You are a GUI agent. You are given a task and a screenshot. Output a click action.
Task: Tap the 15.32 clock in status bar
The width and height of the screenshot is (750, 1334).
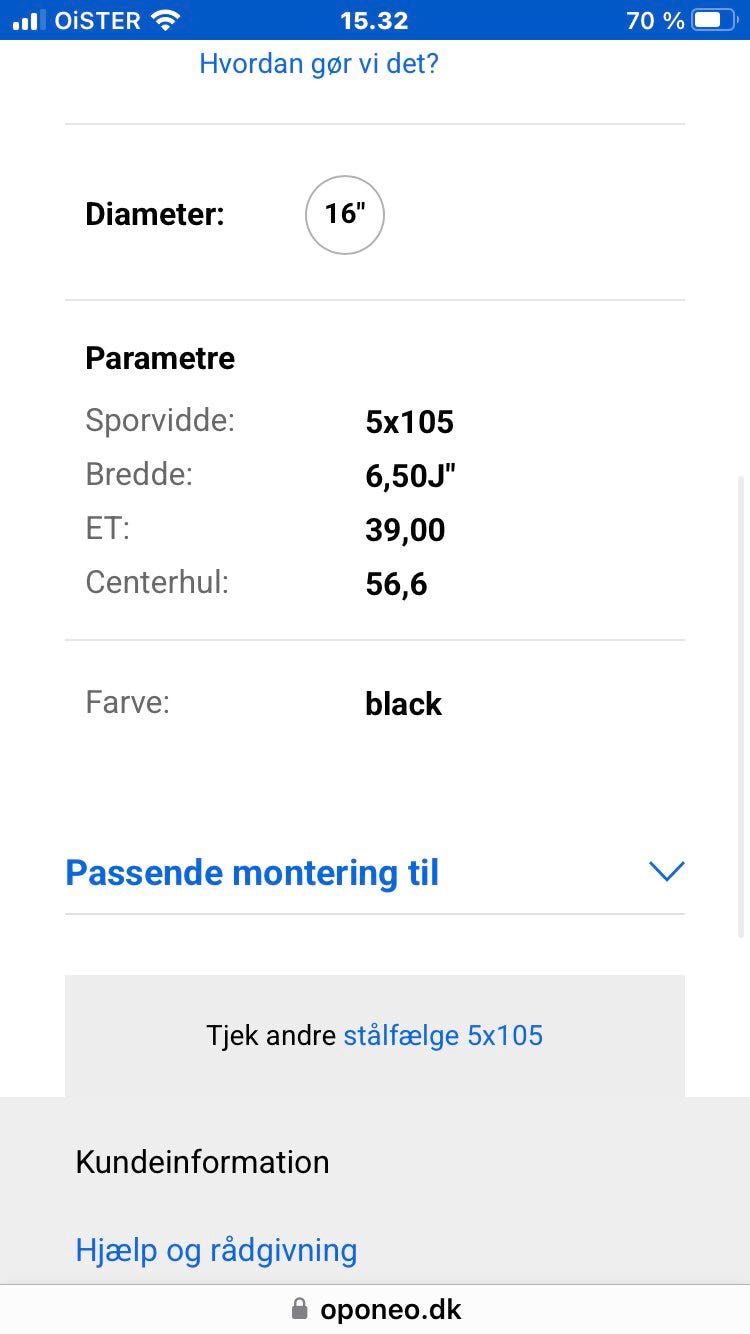(x=374, y=20)
